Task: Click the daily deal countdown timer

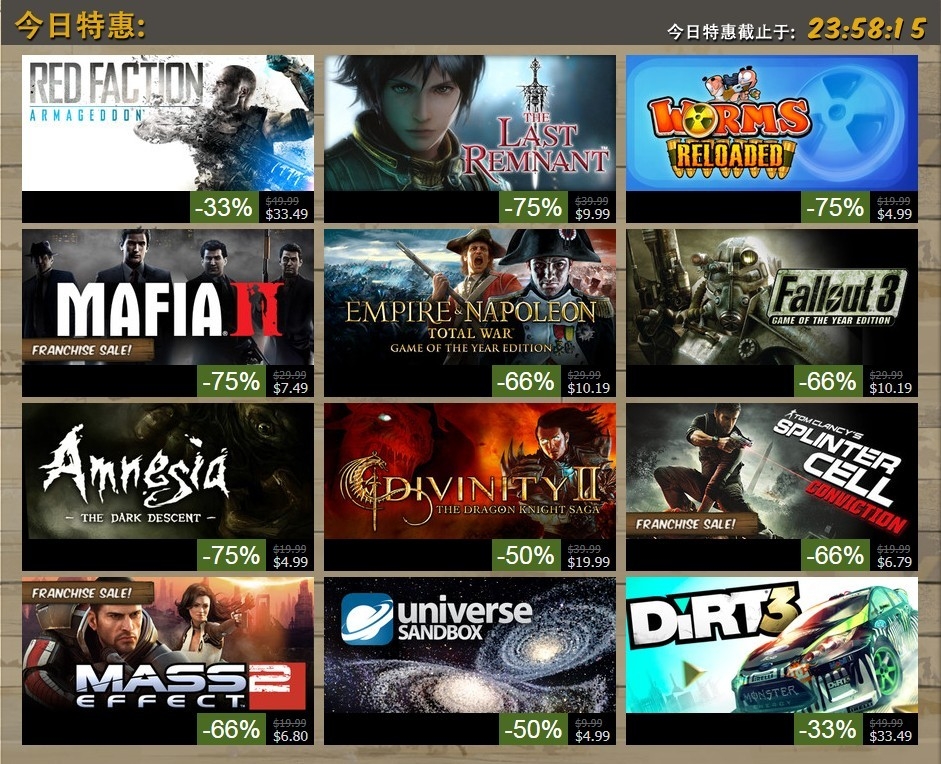Action: pyautogui.click(x=867, y=28)
